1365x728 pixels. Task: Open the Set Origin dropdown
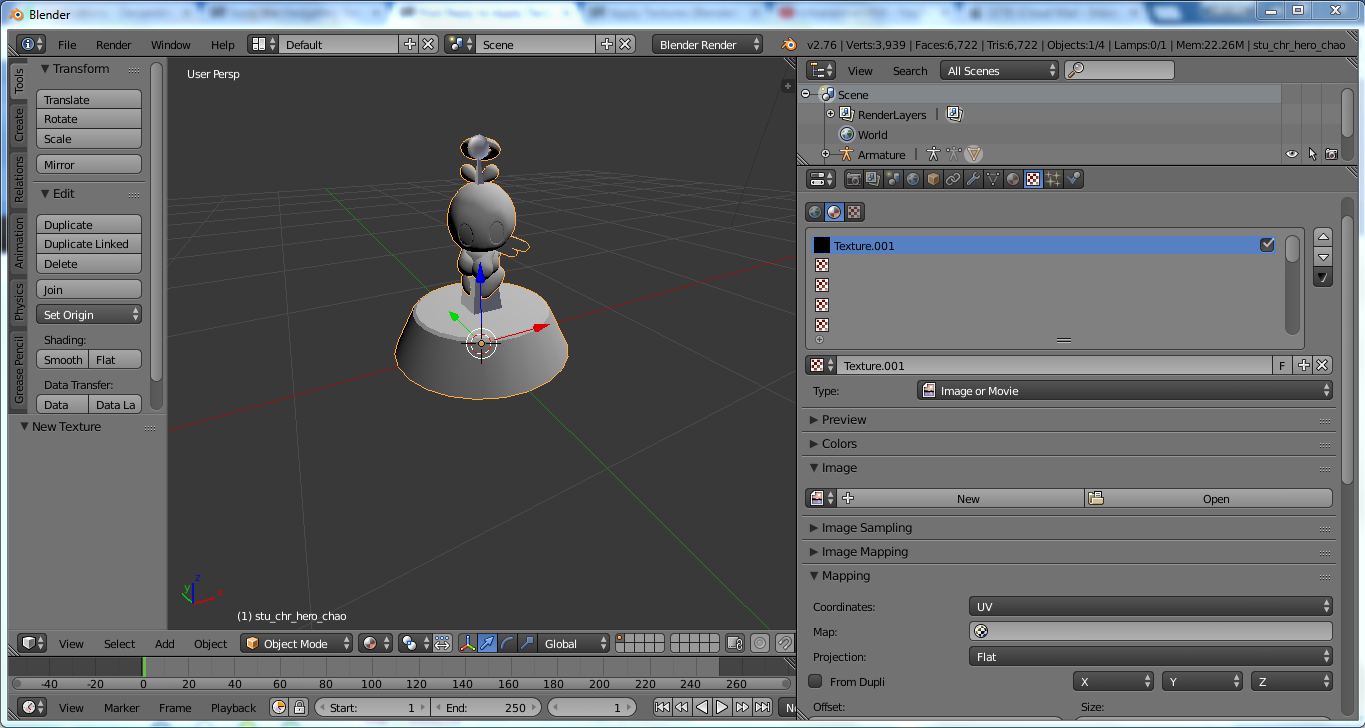click(x=89, y=314)
